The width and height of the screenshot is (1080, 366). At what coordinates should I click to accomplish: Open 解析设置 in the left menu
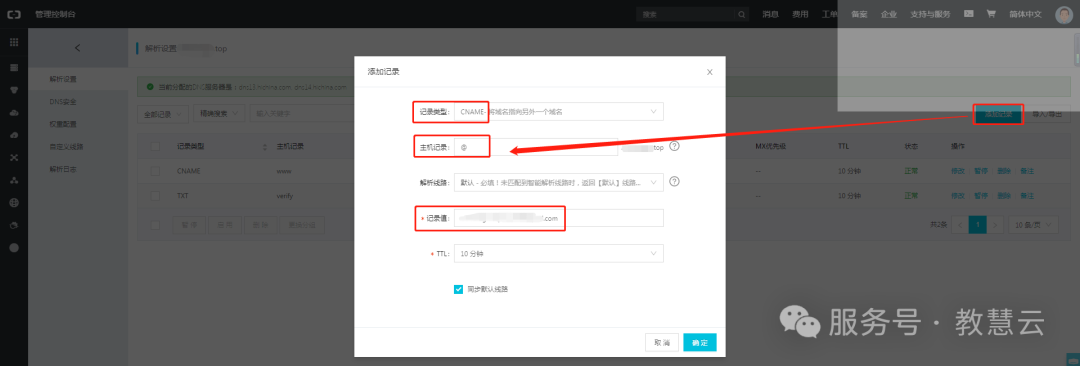click(63, 79)
